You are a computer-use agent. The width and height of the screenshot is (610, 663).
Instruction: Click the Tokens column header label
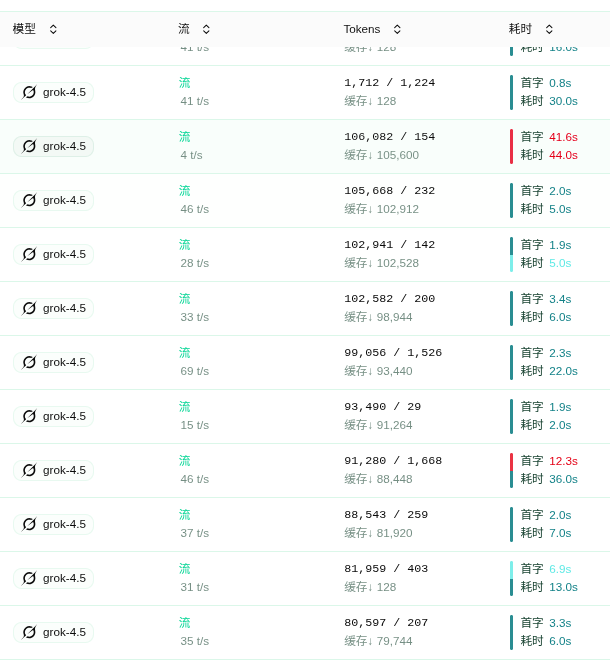[x=362, y=29]
